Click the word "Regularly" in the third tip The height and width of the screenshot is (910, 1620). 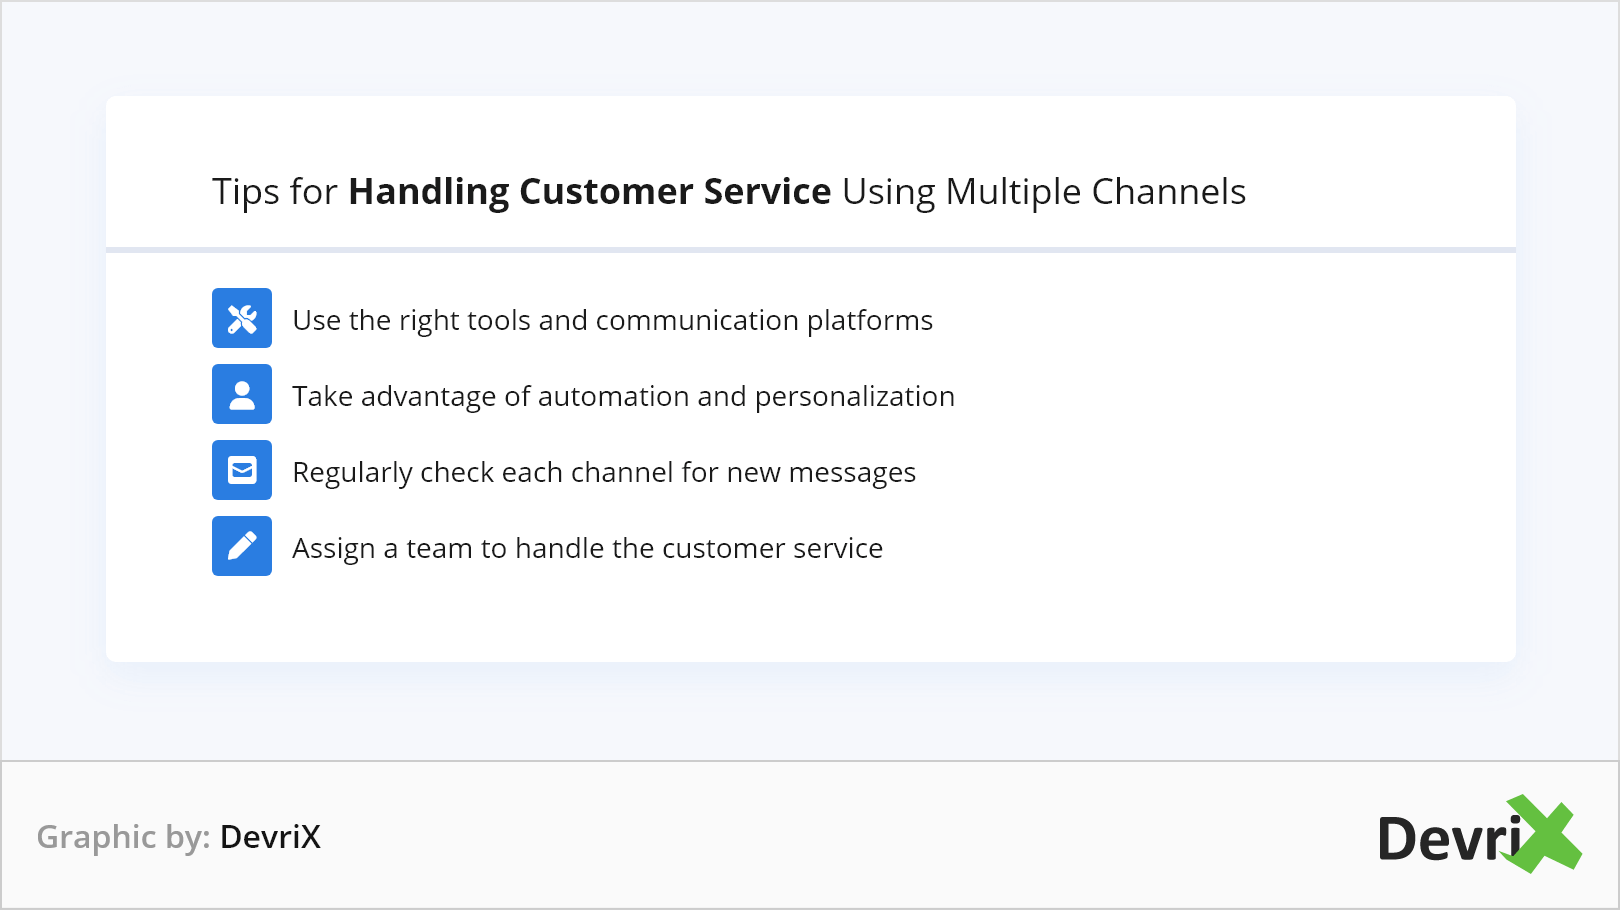(x=352, y=472)
